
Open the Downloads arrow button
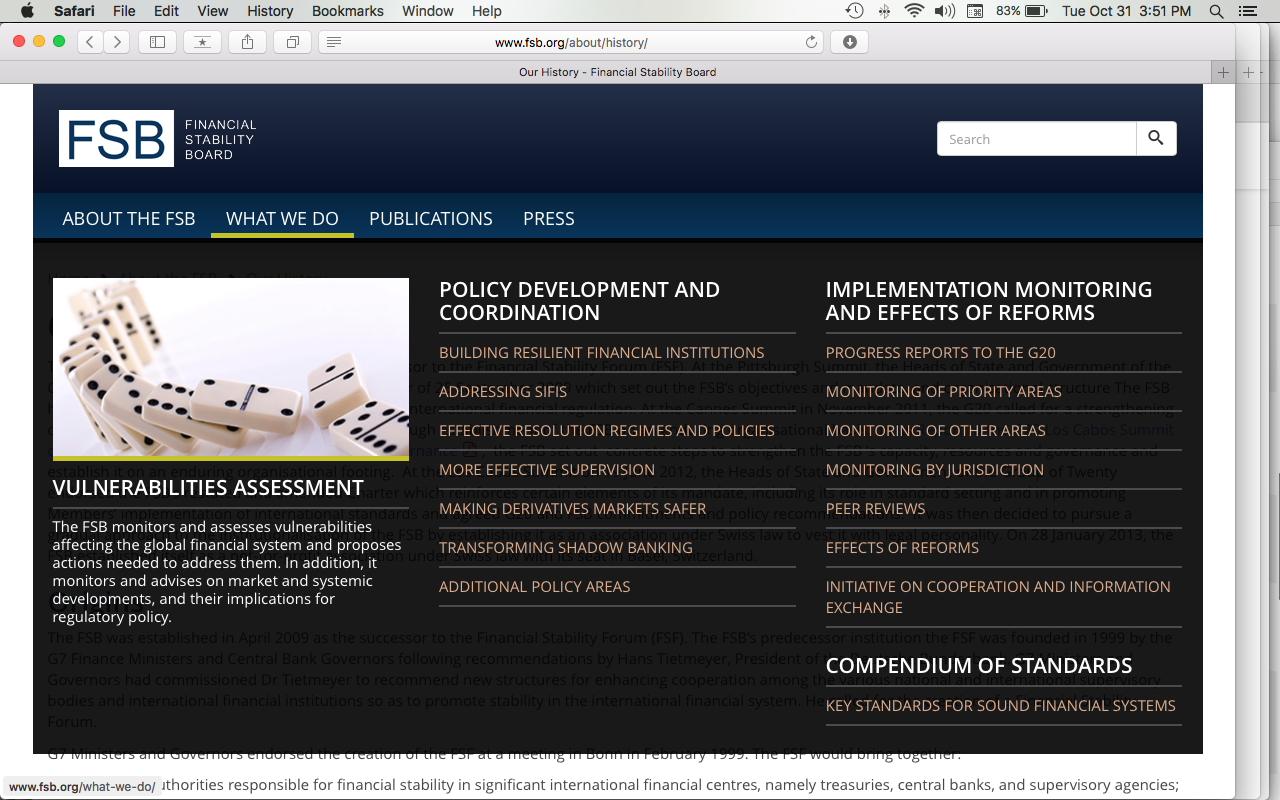coord(849,42)
